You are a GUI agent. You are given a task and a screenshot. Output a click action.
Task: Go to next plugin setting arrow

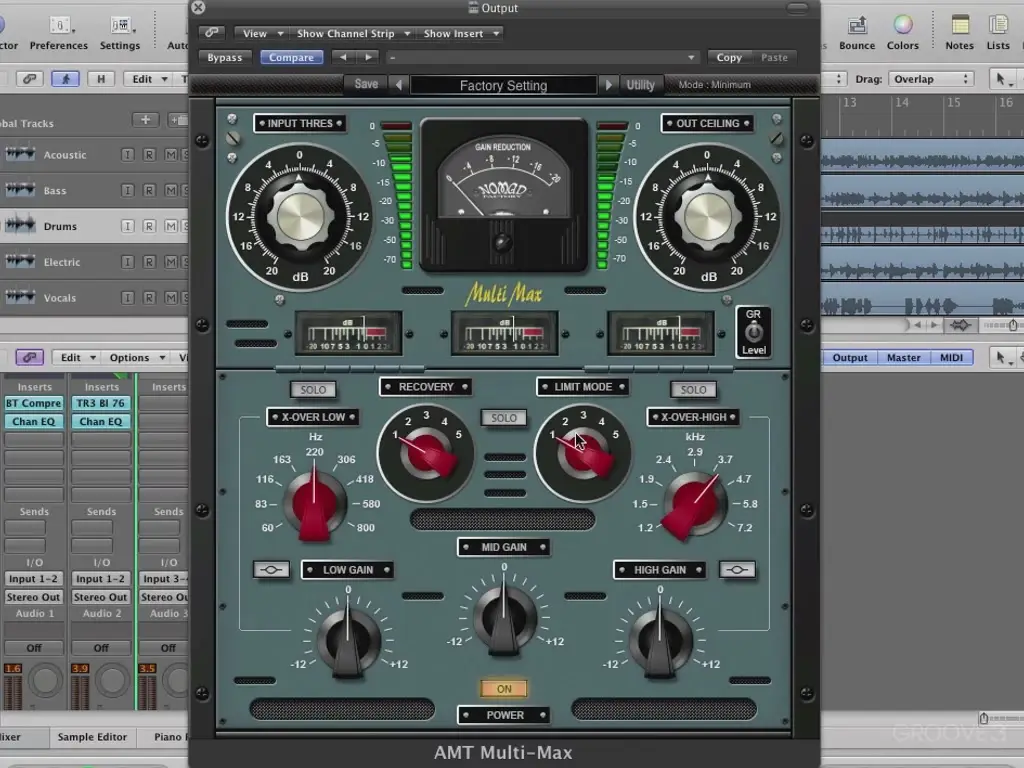[368, 57]
